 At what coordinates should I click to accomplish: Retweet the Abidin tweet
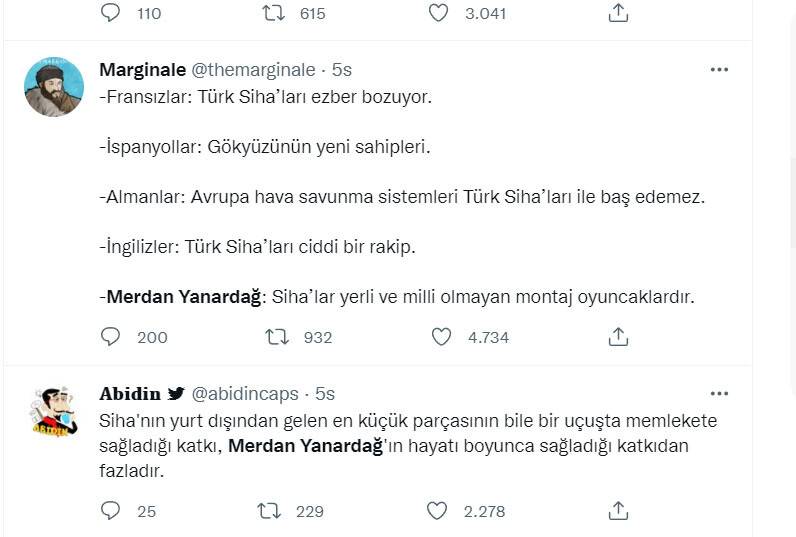click(x=269, y=511)
